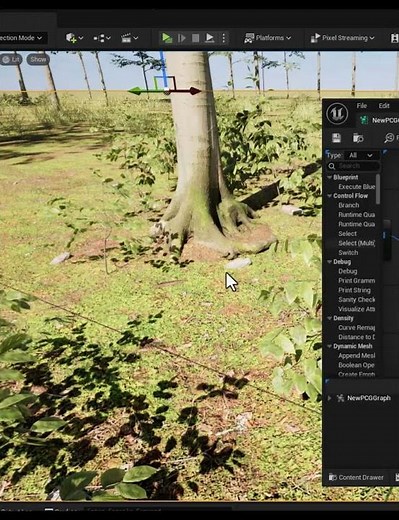Viewport: 399px width, 520px height.
Task: Select the Sanity Check node entry
Action: (356, 300)
